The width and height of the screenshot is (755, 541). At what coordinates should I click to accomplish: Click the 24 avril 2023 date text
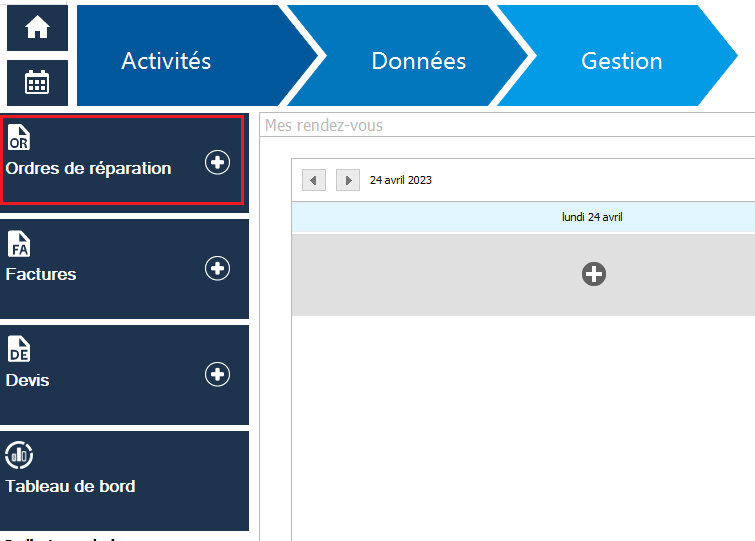tap(401, 180)
